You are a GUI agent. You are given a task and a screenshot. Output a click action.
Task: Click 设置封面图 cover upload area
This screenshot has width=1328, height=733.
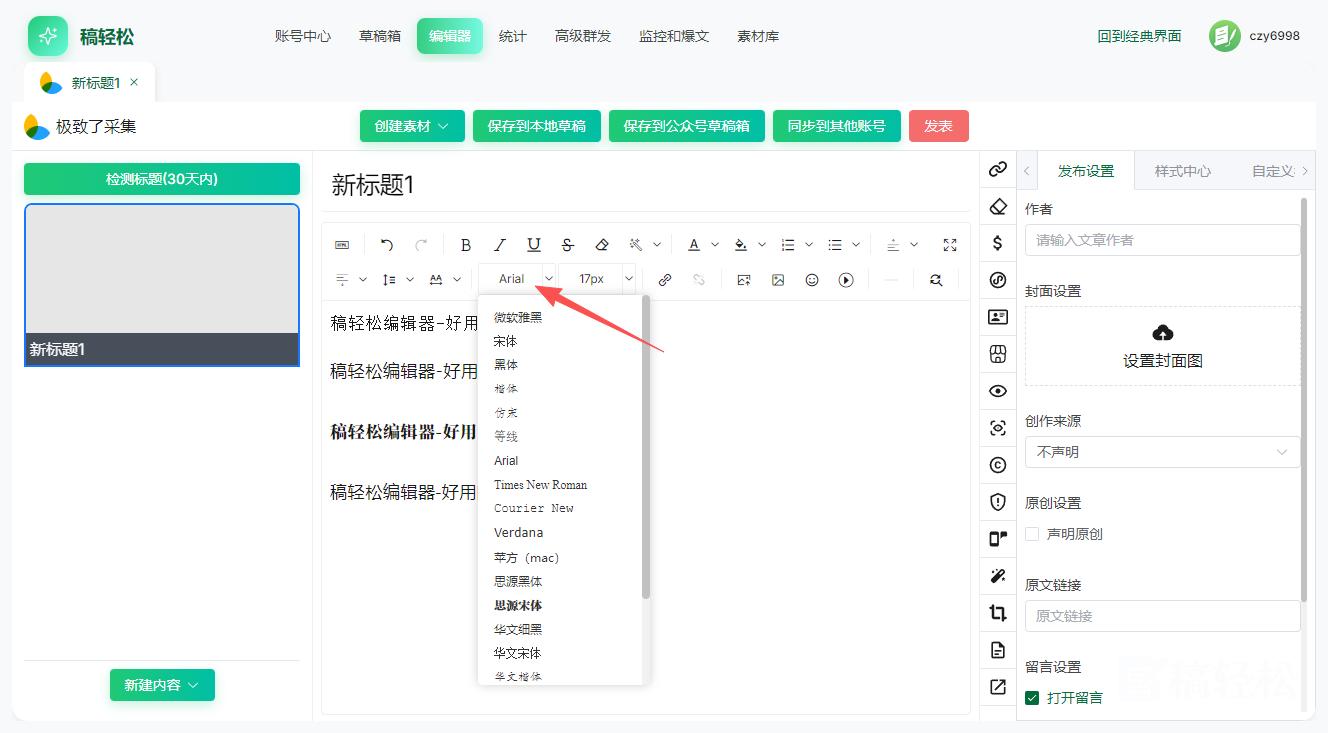(1163, 346)
